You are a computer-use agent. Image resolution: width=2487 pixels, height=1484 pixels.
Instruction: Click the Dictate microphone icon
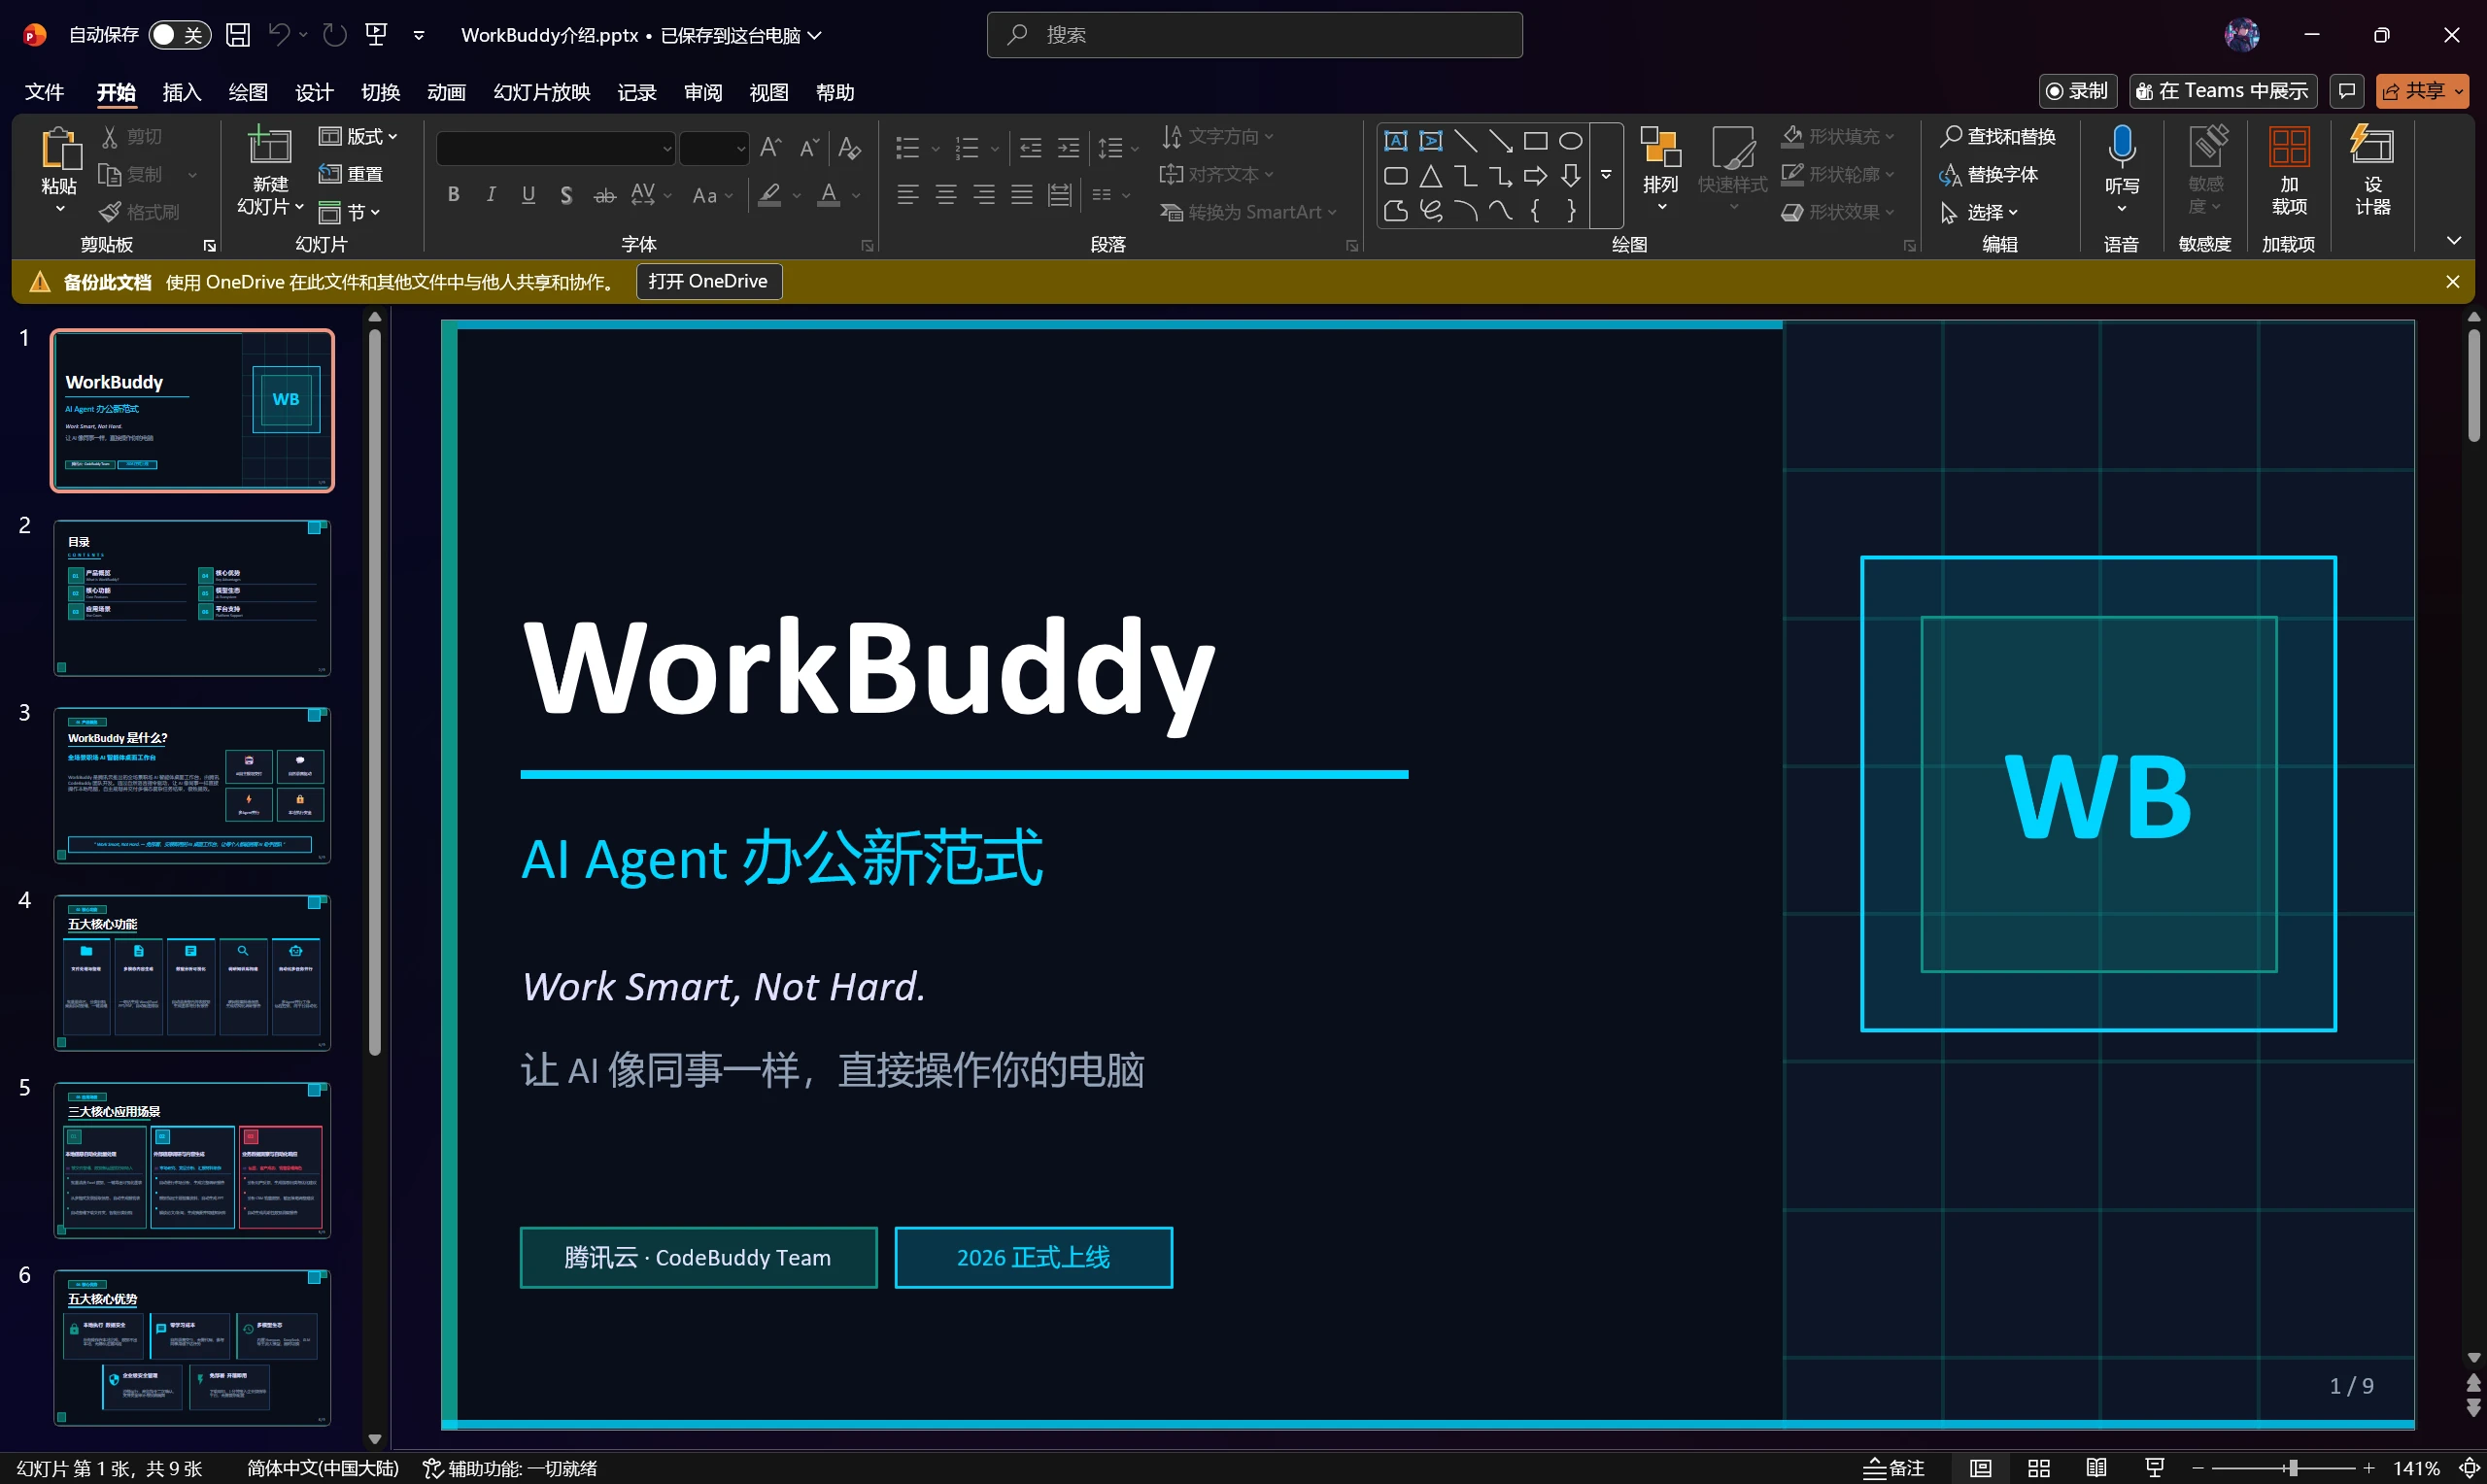[x=2121, y=147]
